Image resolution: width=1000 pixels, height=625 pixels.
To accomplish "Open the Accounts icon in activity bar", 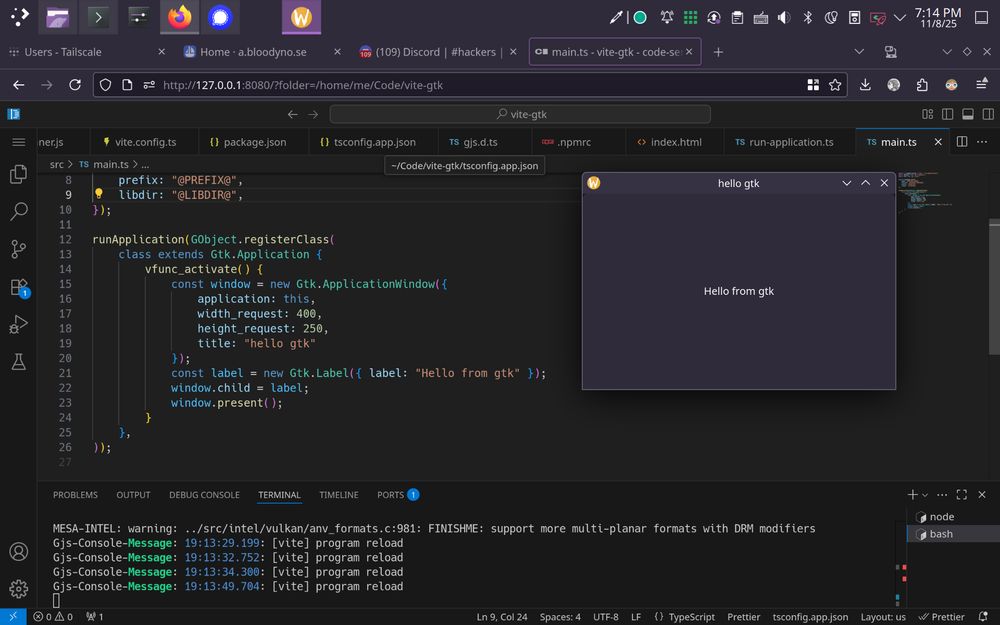I will [x=17, y=551].
